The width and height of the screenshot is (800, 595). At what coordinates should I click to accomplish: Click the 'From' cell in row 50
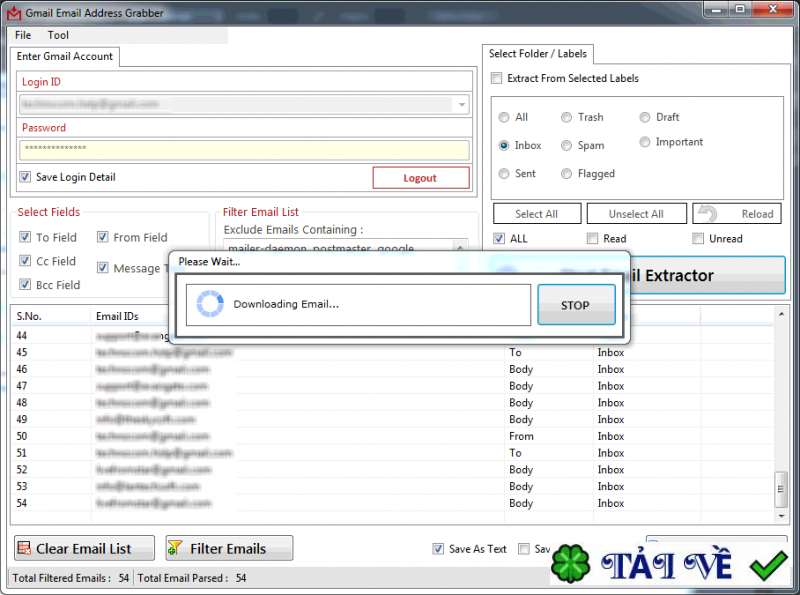[x=521, y=436]
